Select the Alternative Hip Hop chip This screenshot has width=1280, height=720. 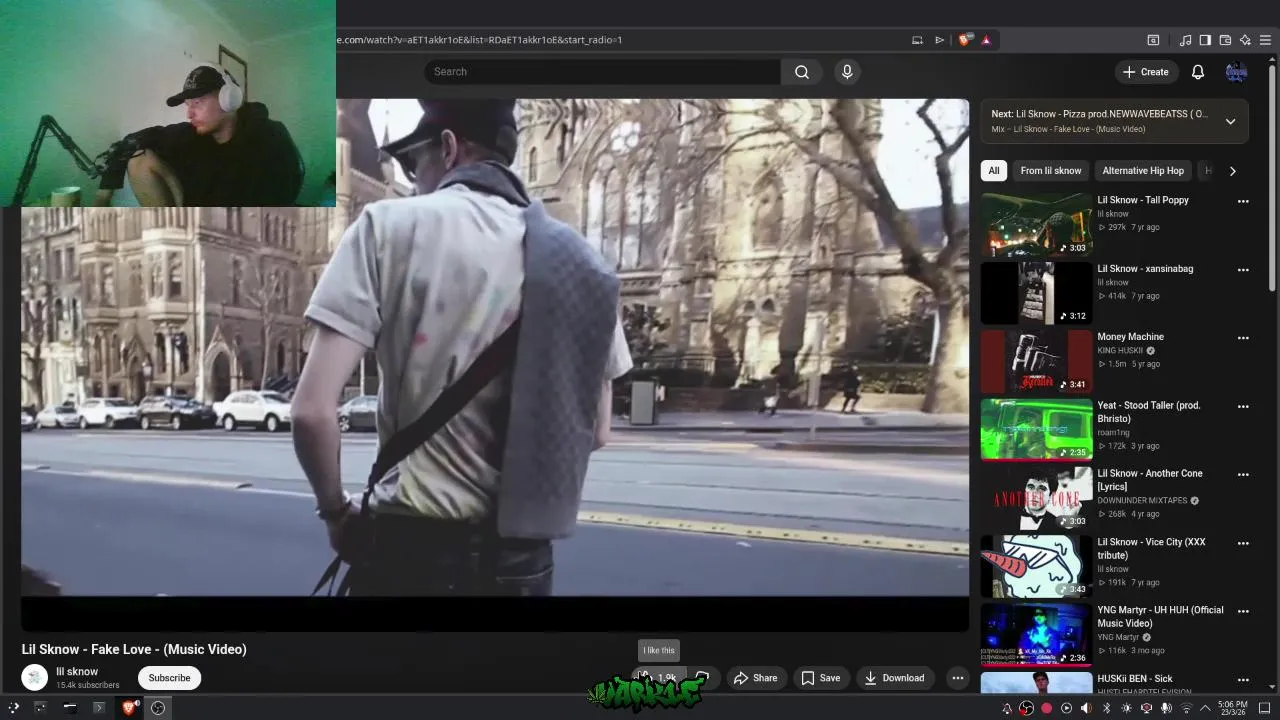click(x=1143, y=171)
